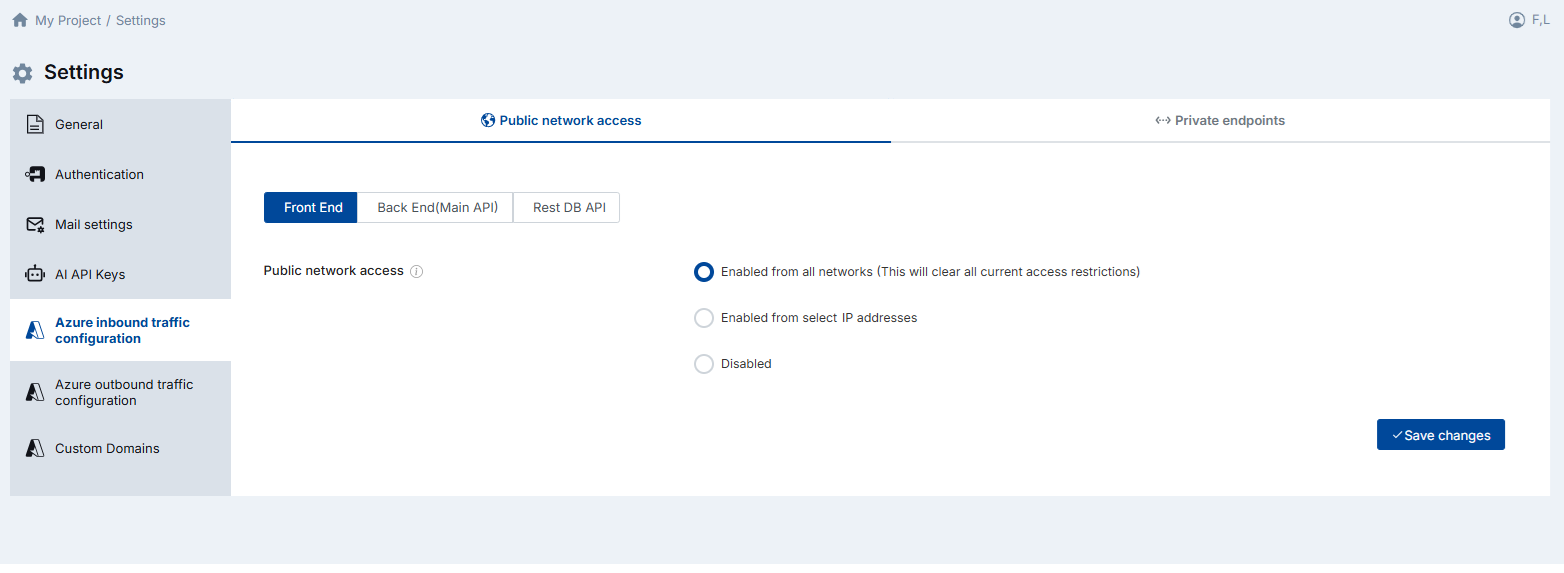Choose the Disabled radio button

(x=704, y=364)
